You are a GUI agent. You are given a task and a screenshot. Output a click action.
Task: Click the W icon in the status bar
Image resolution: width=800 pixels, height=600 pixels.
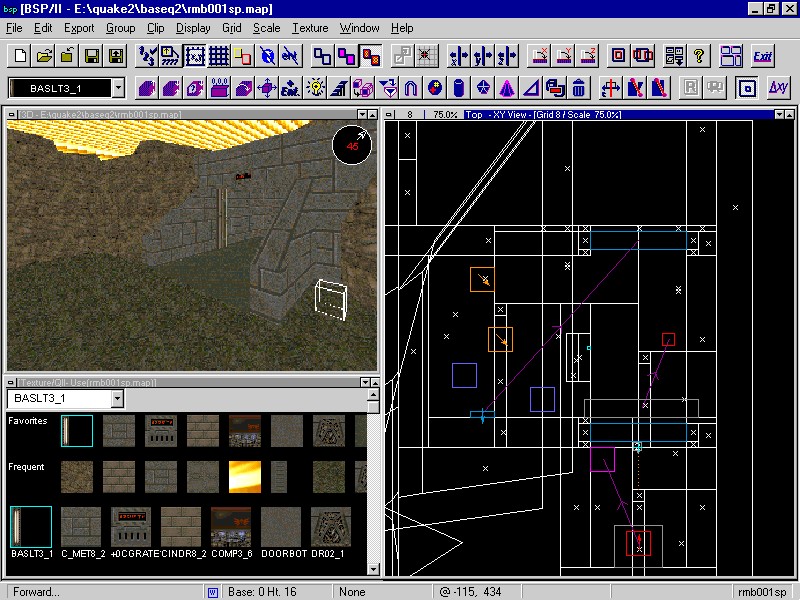point(213,592)
